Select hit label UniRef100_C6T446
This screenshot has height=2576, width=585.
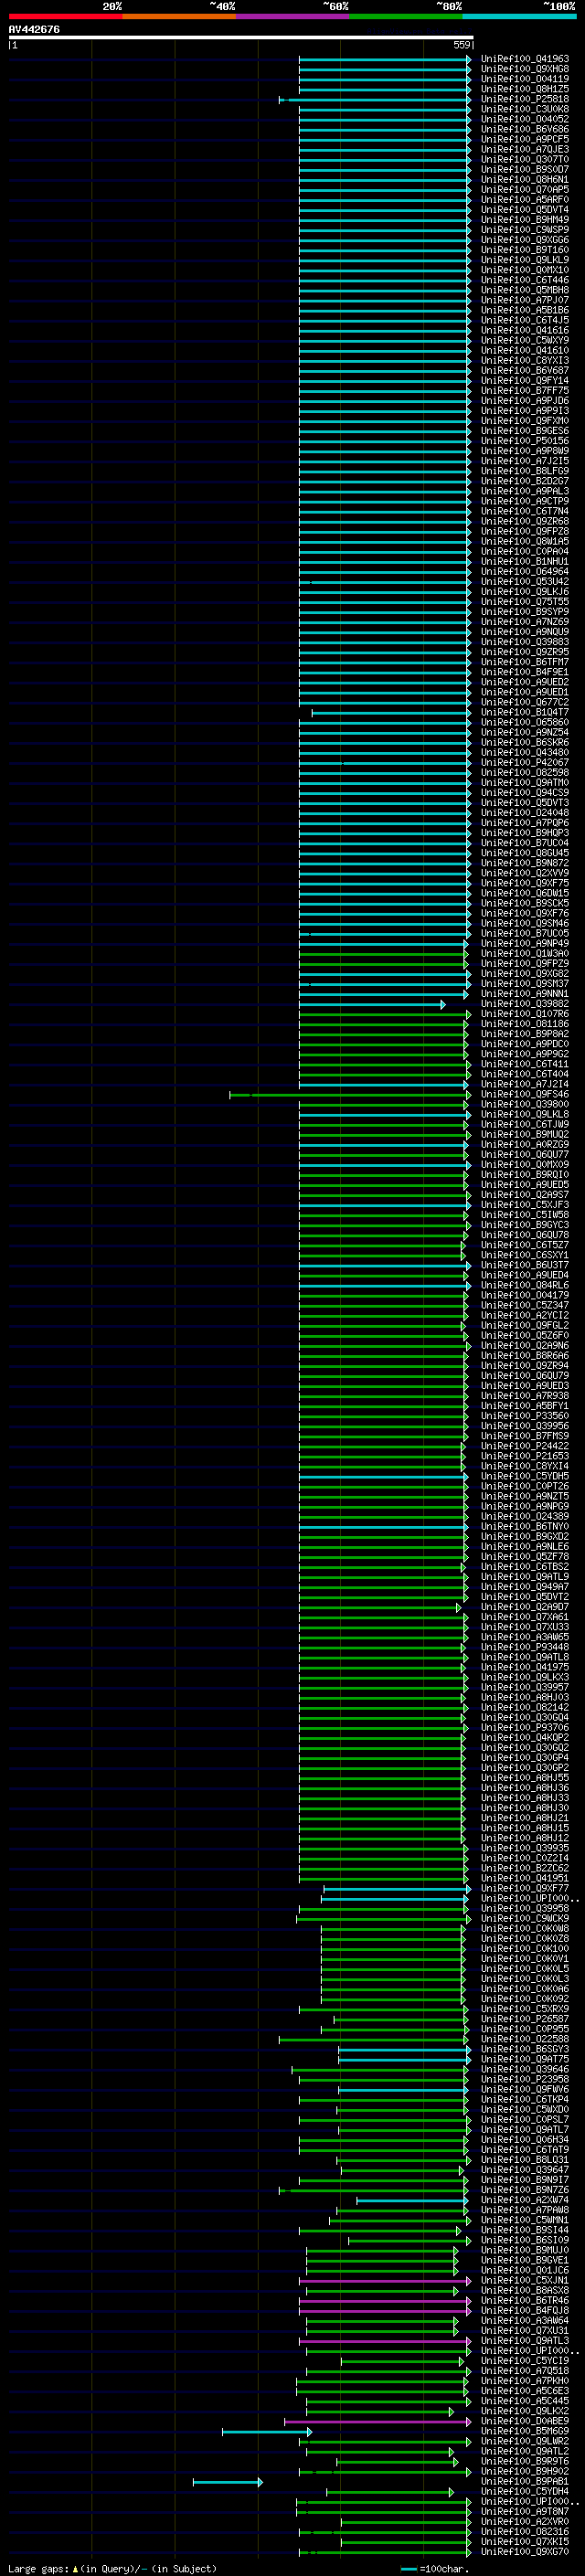(524, 280)
